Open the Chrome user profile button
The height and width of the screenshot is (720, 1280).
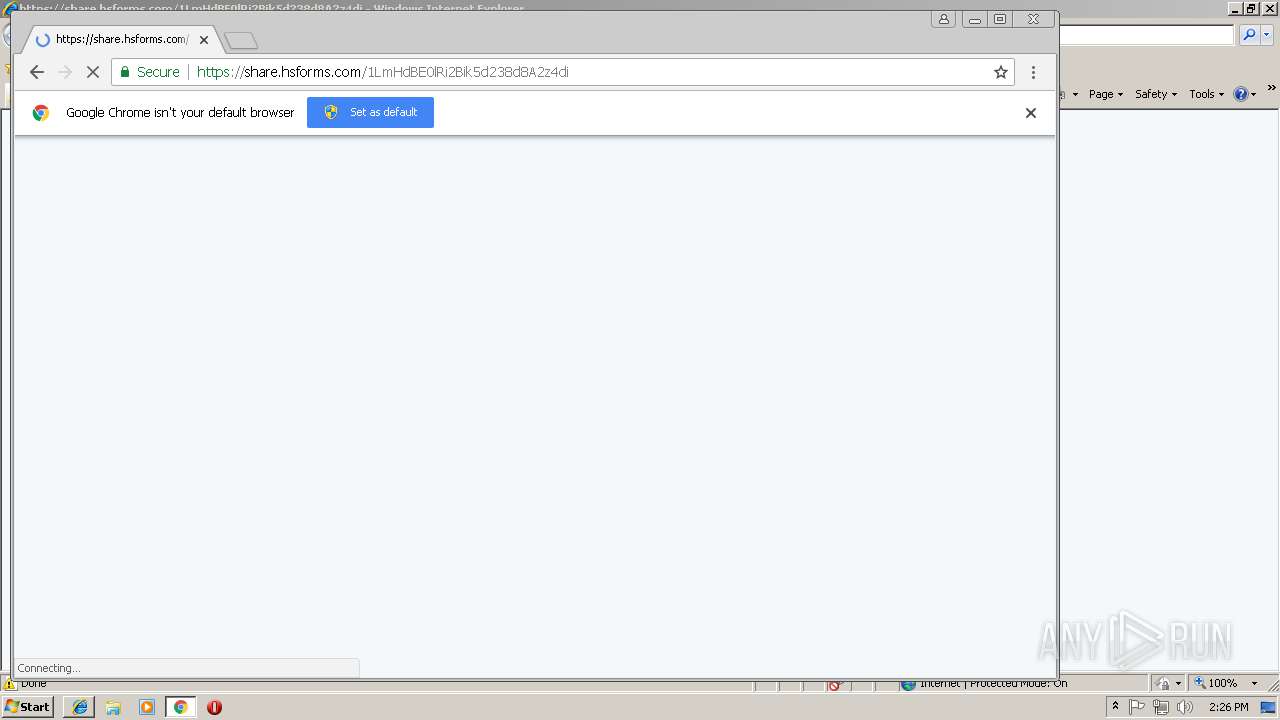pyautogui.click(x=943, y=19)
